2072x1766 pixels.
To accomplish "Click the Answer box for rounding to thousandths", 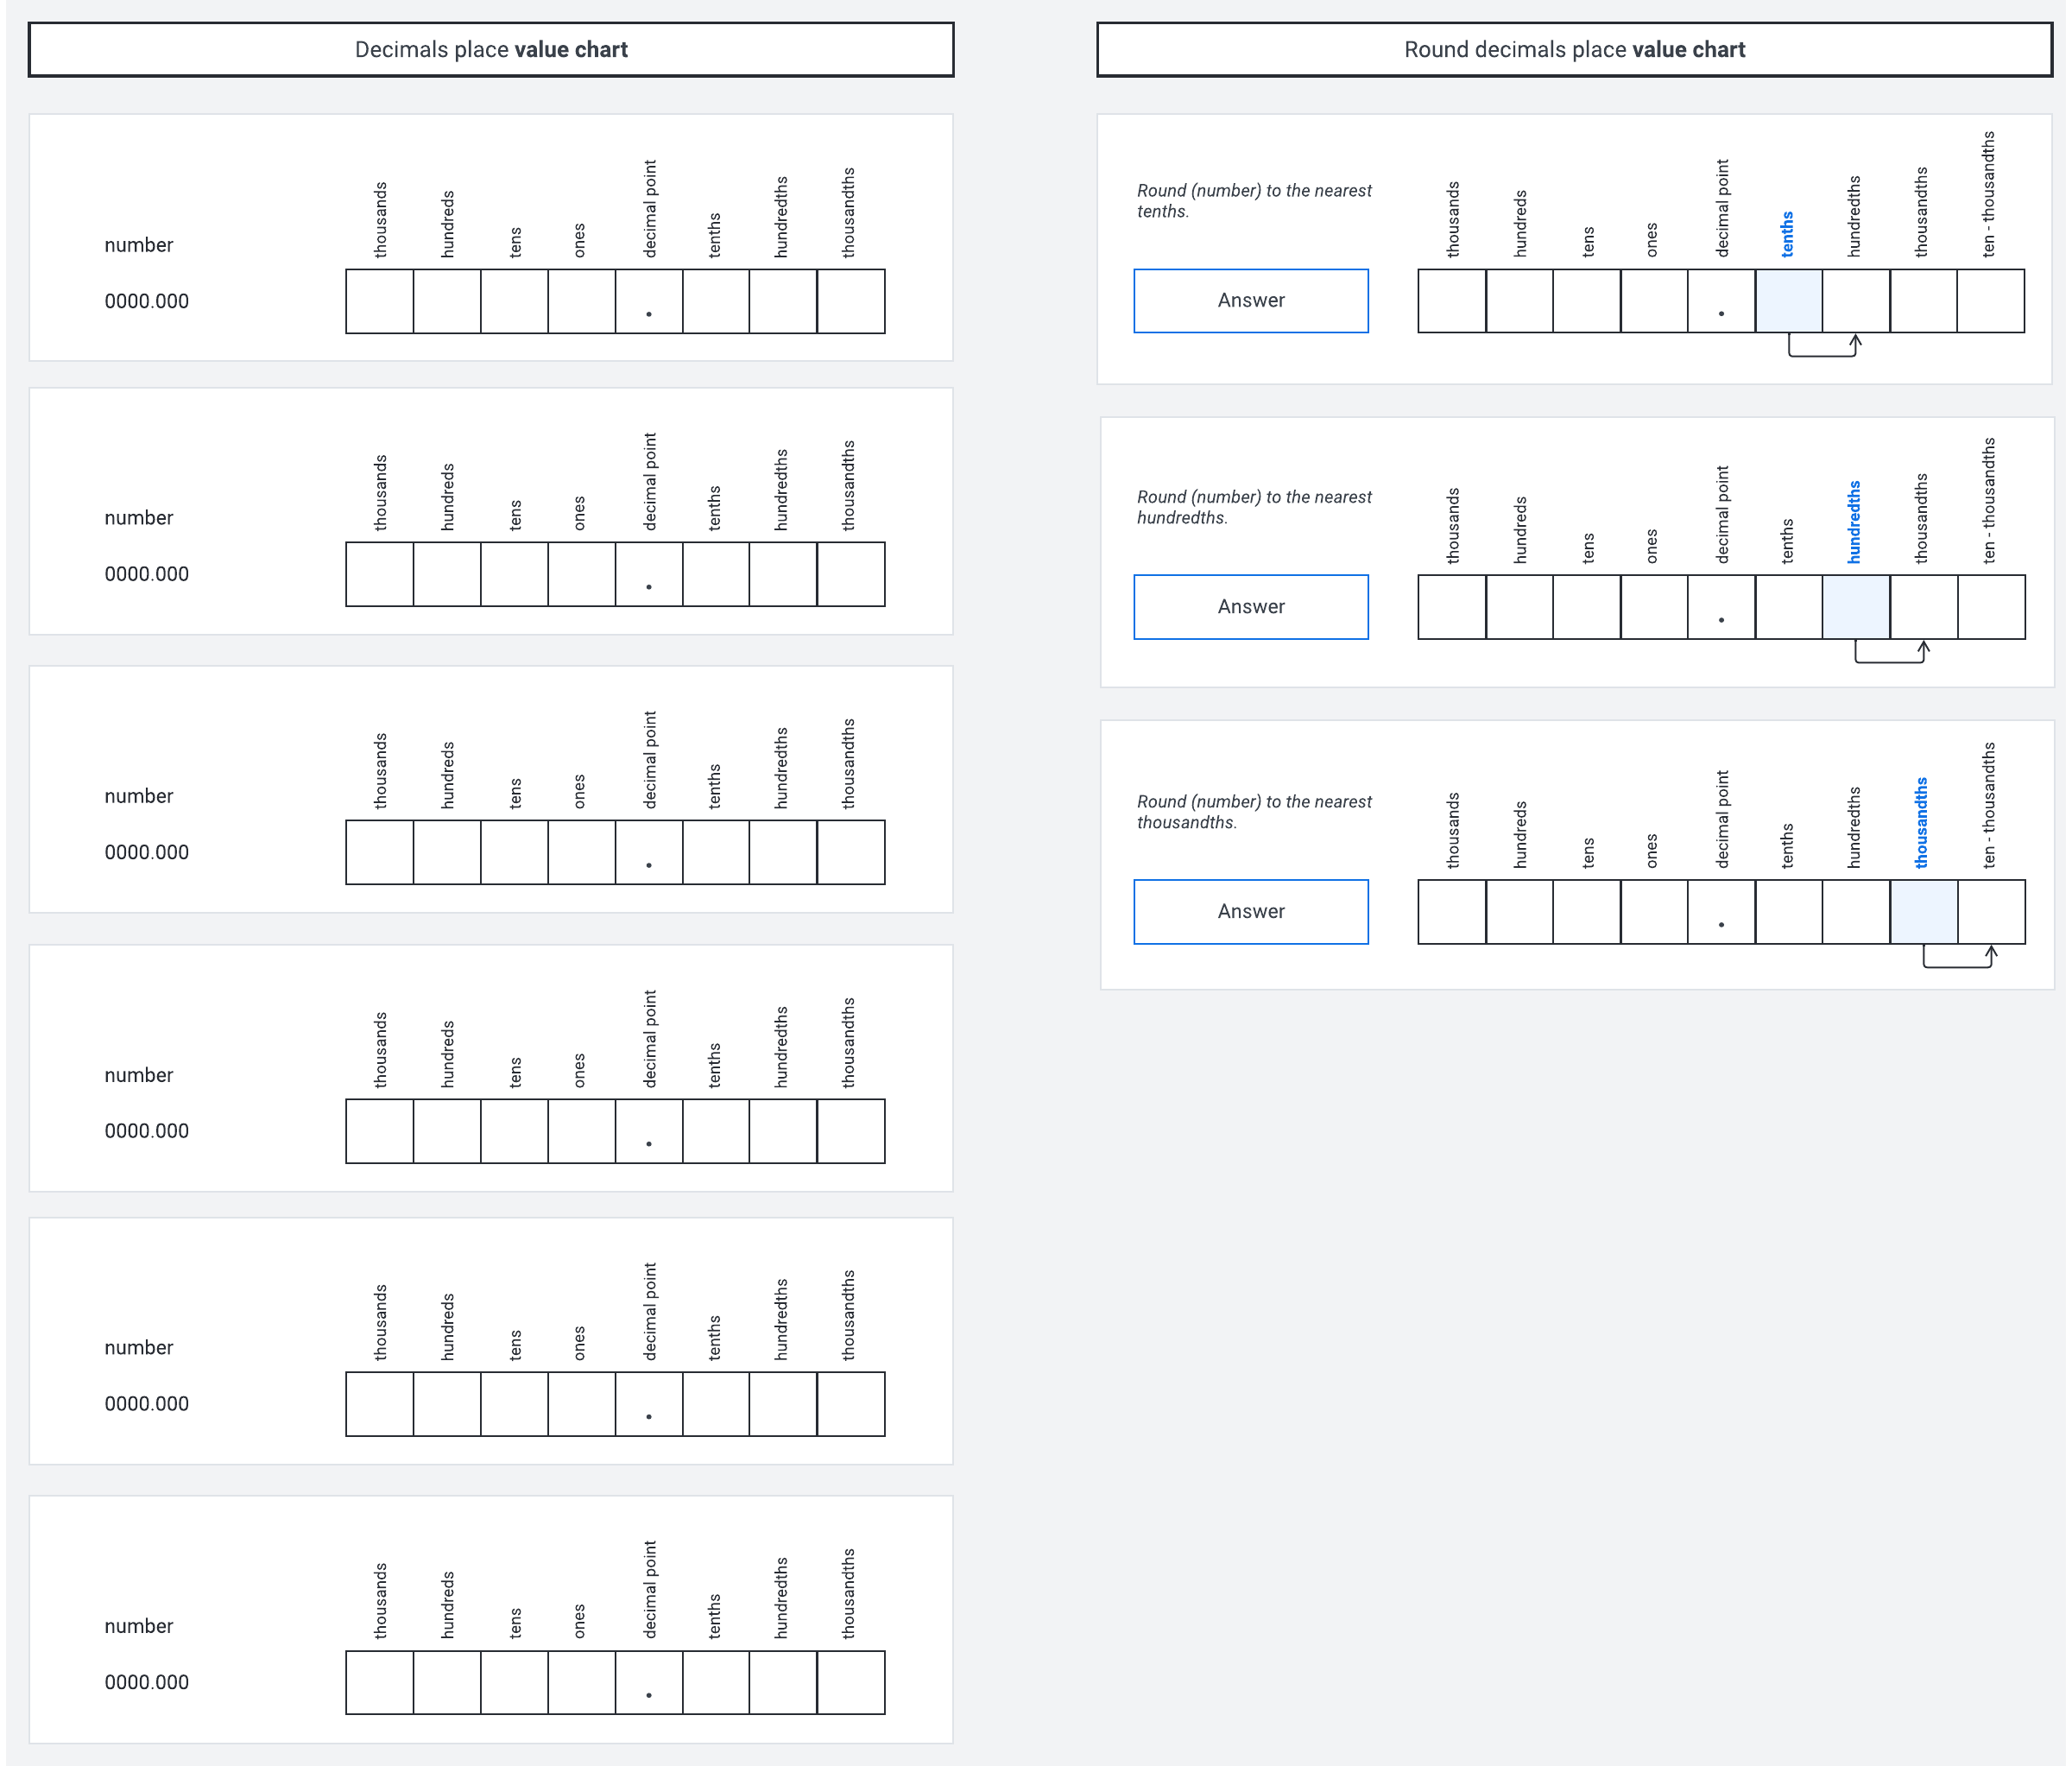I will pyautogui.click(x=1250, y=912).
